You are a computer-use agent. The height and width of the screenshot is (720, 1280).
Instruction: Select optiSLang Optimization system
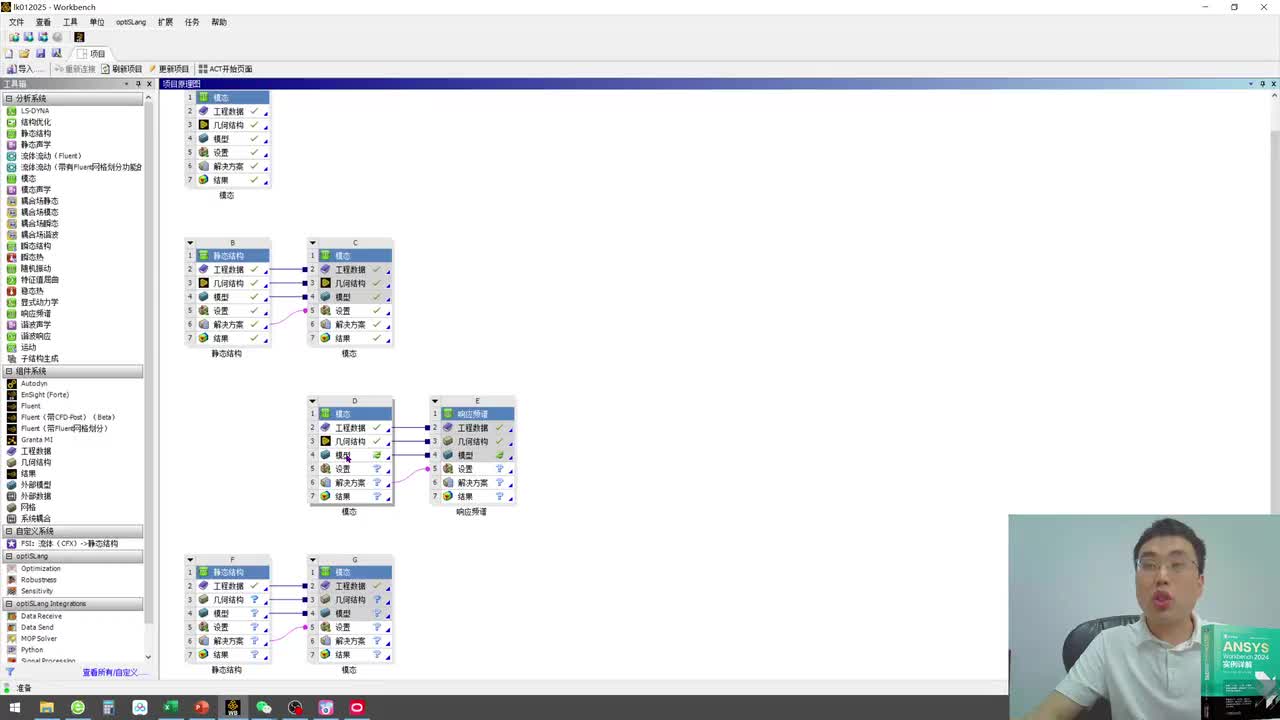[x=40, y=569]
